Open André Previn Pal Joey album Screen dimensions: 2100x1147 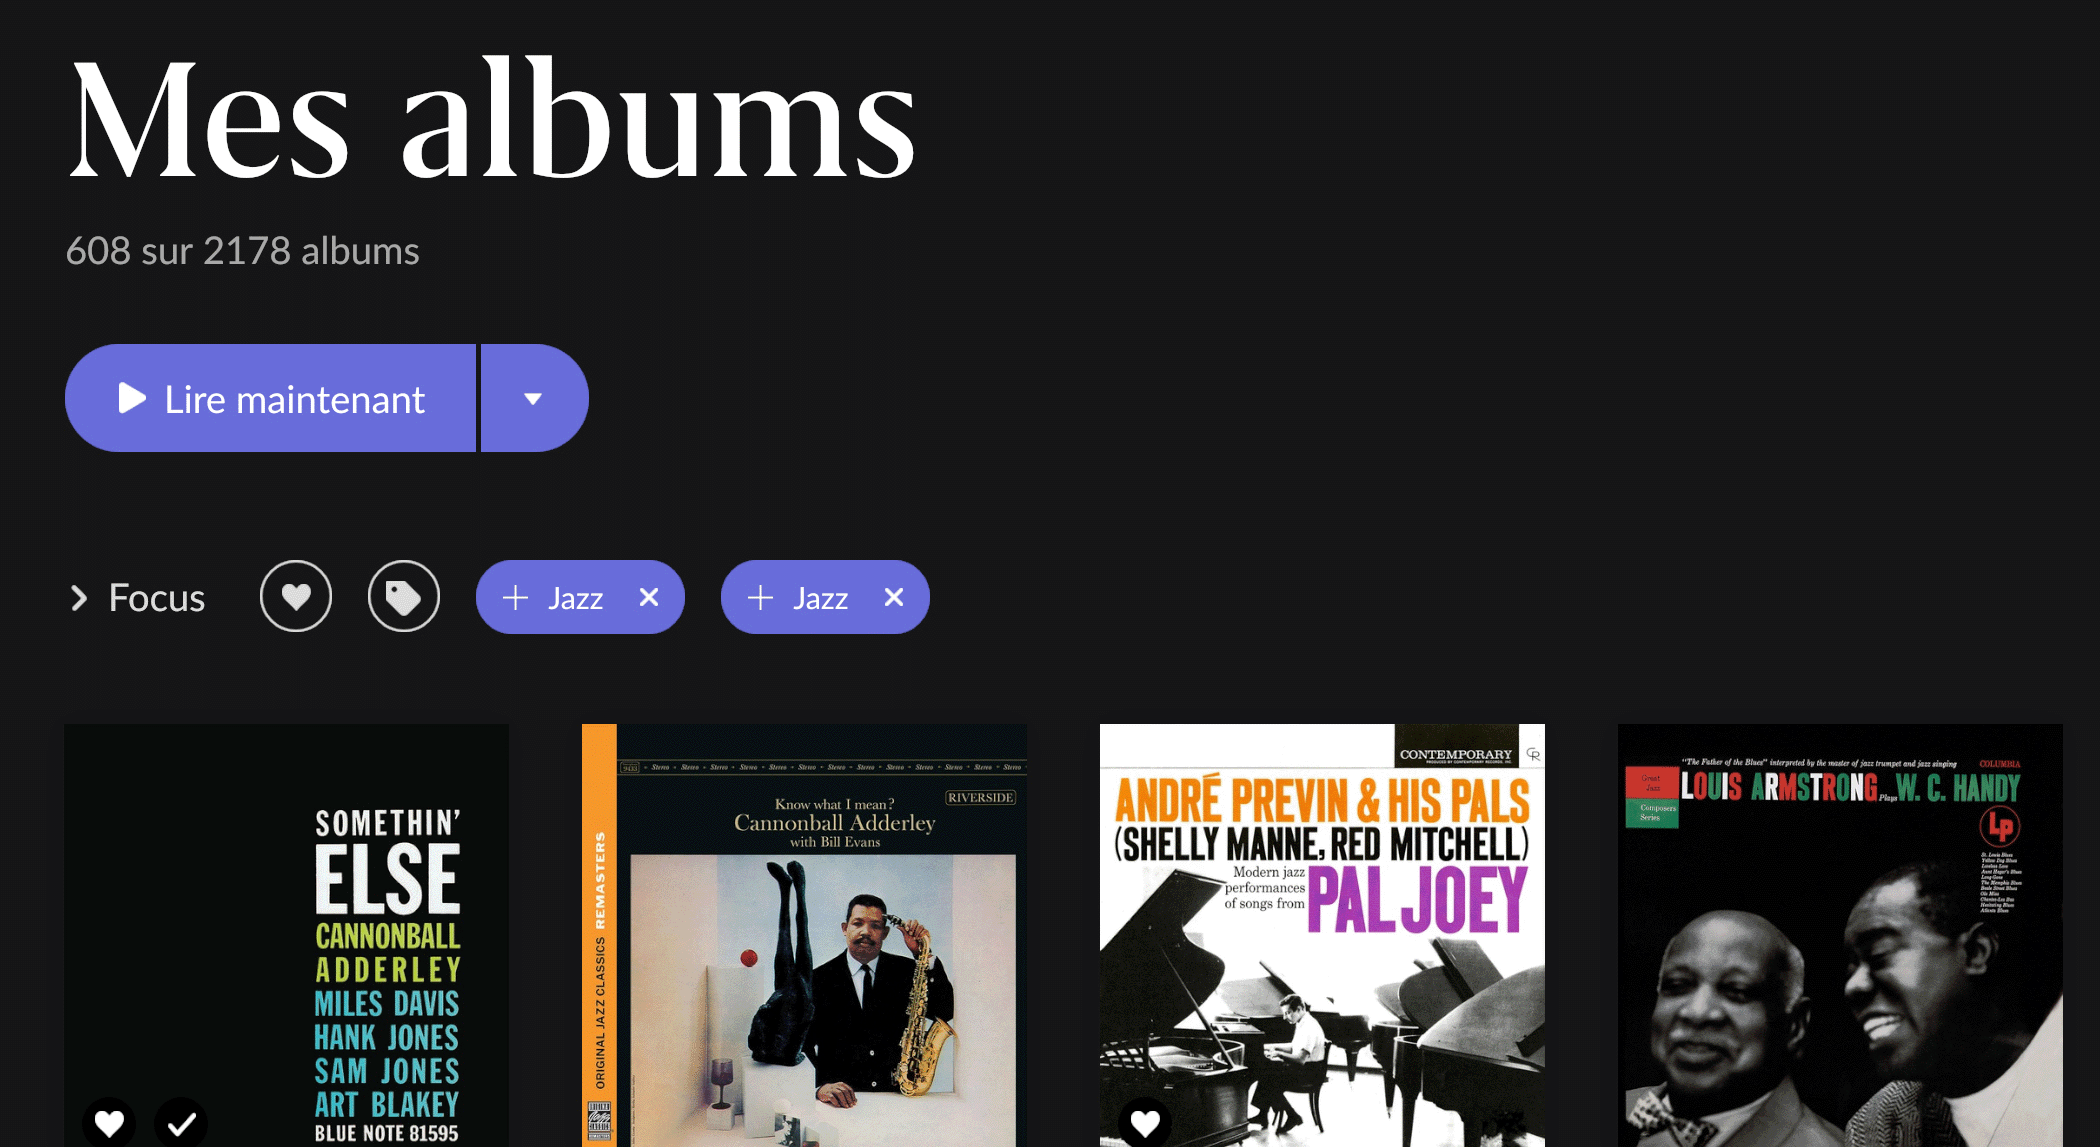pyautogui.click(x=1322, y=935)
